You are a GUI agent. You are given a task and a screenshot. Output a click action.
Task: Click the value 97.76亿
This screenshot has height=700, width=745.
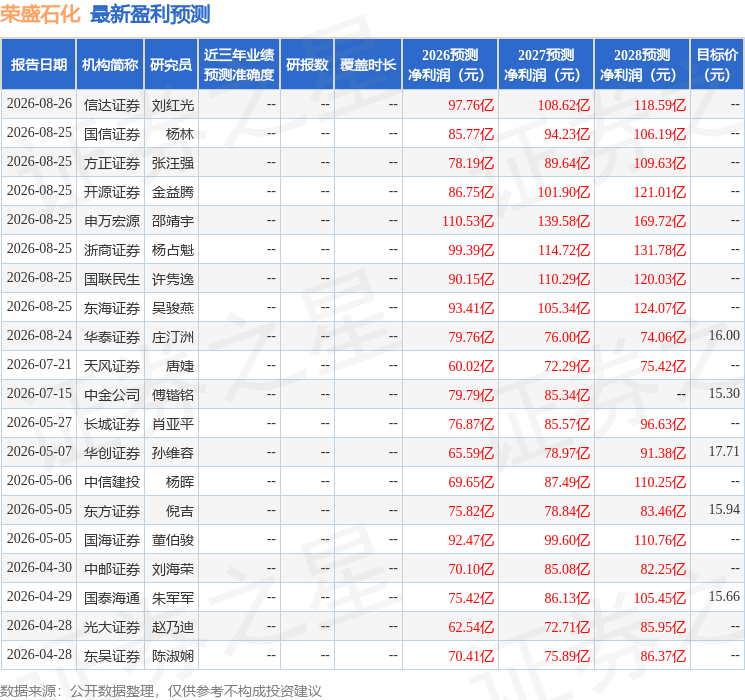(471, 105)
